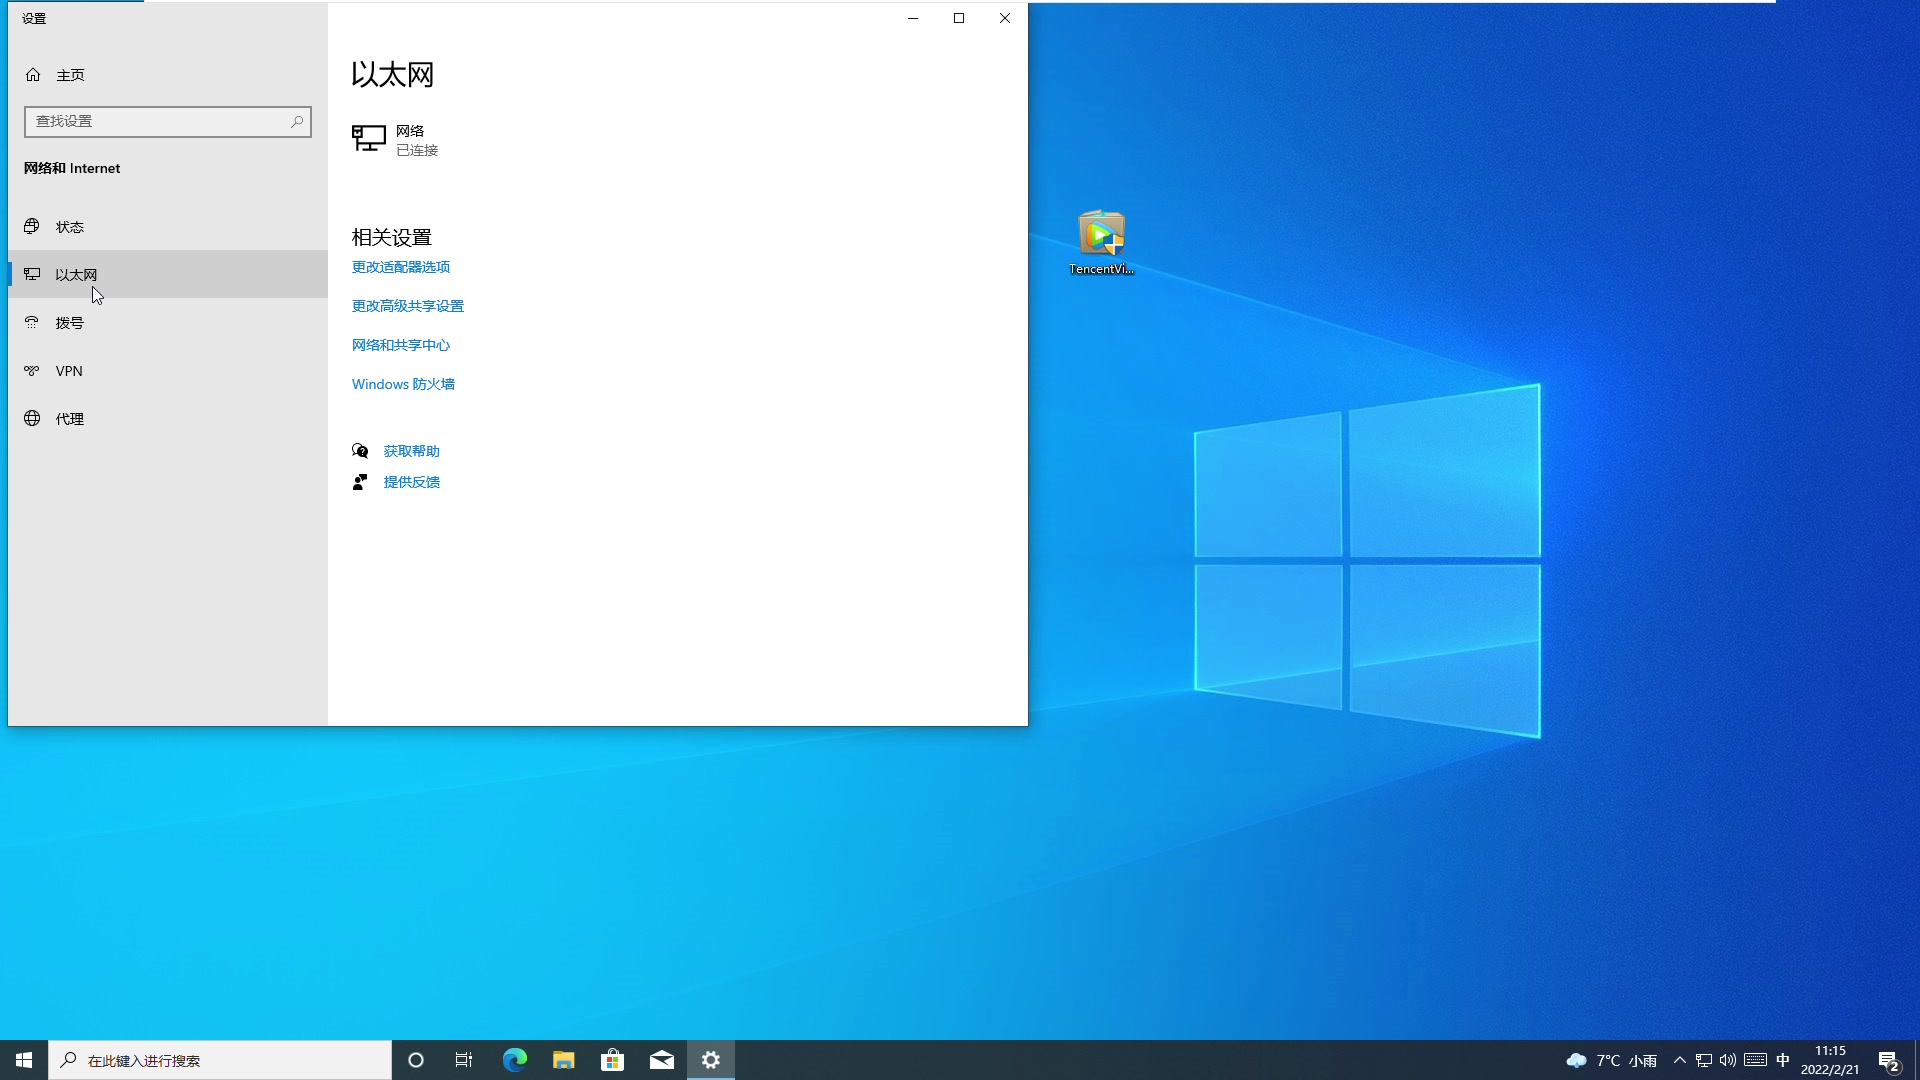Click the Task View icon
The height and width of the screenshot is (1080, 1920).
[x=464, y=1059]
